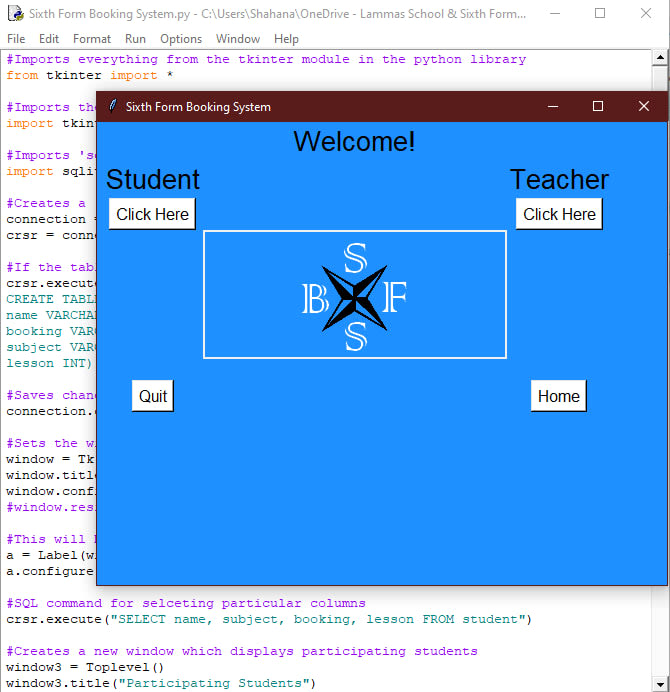Open the Run menu

pyautogui.click(x=135, y=39)
